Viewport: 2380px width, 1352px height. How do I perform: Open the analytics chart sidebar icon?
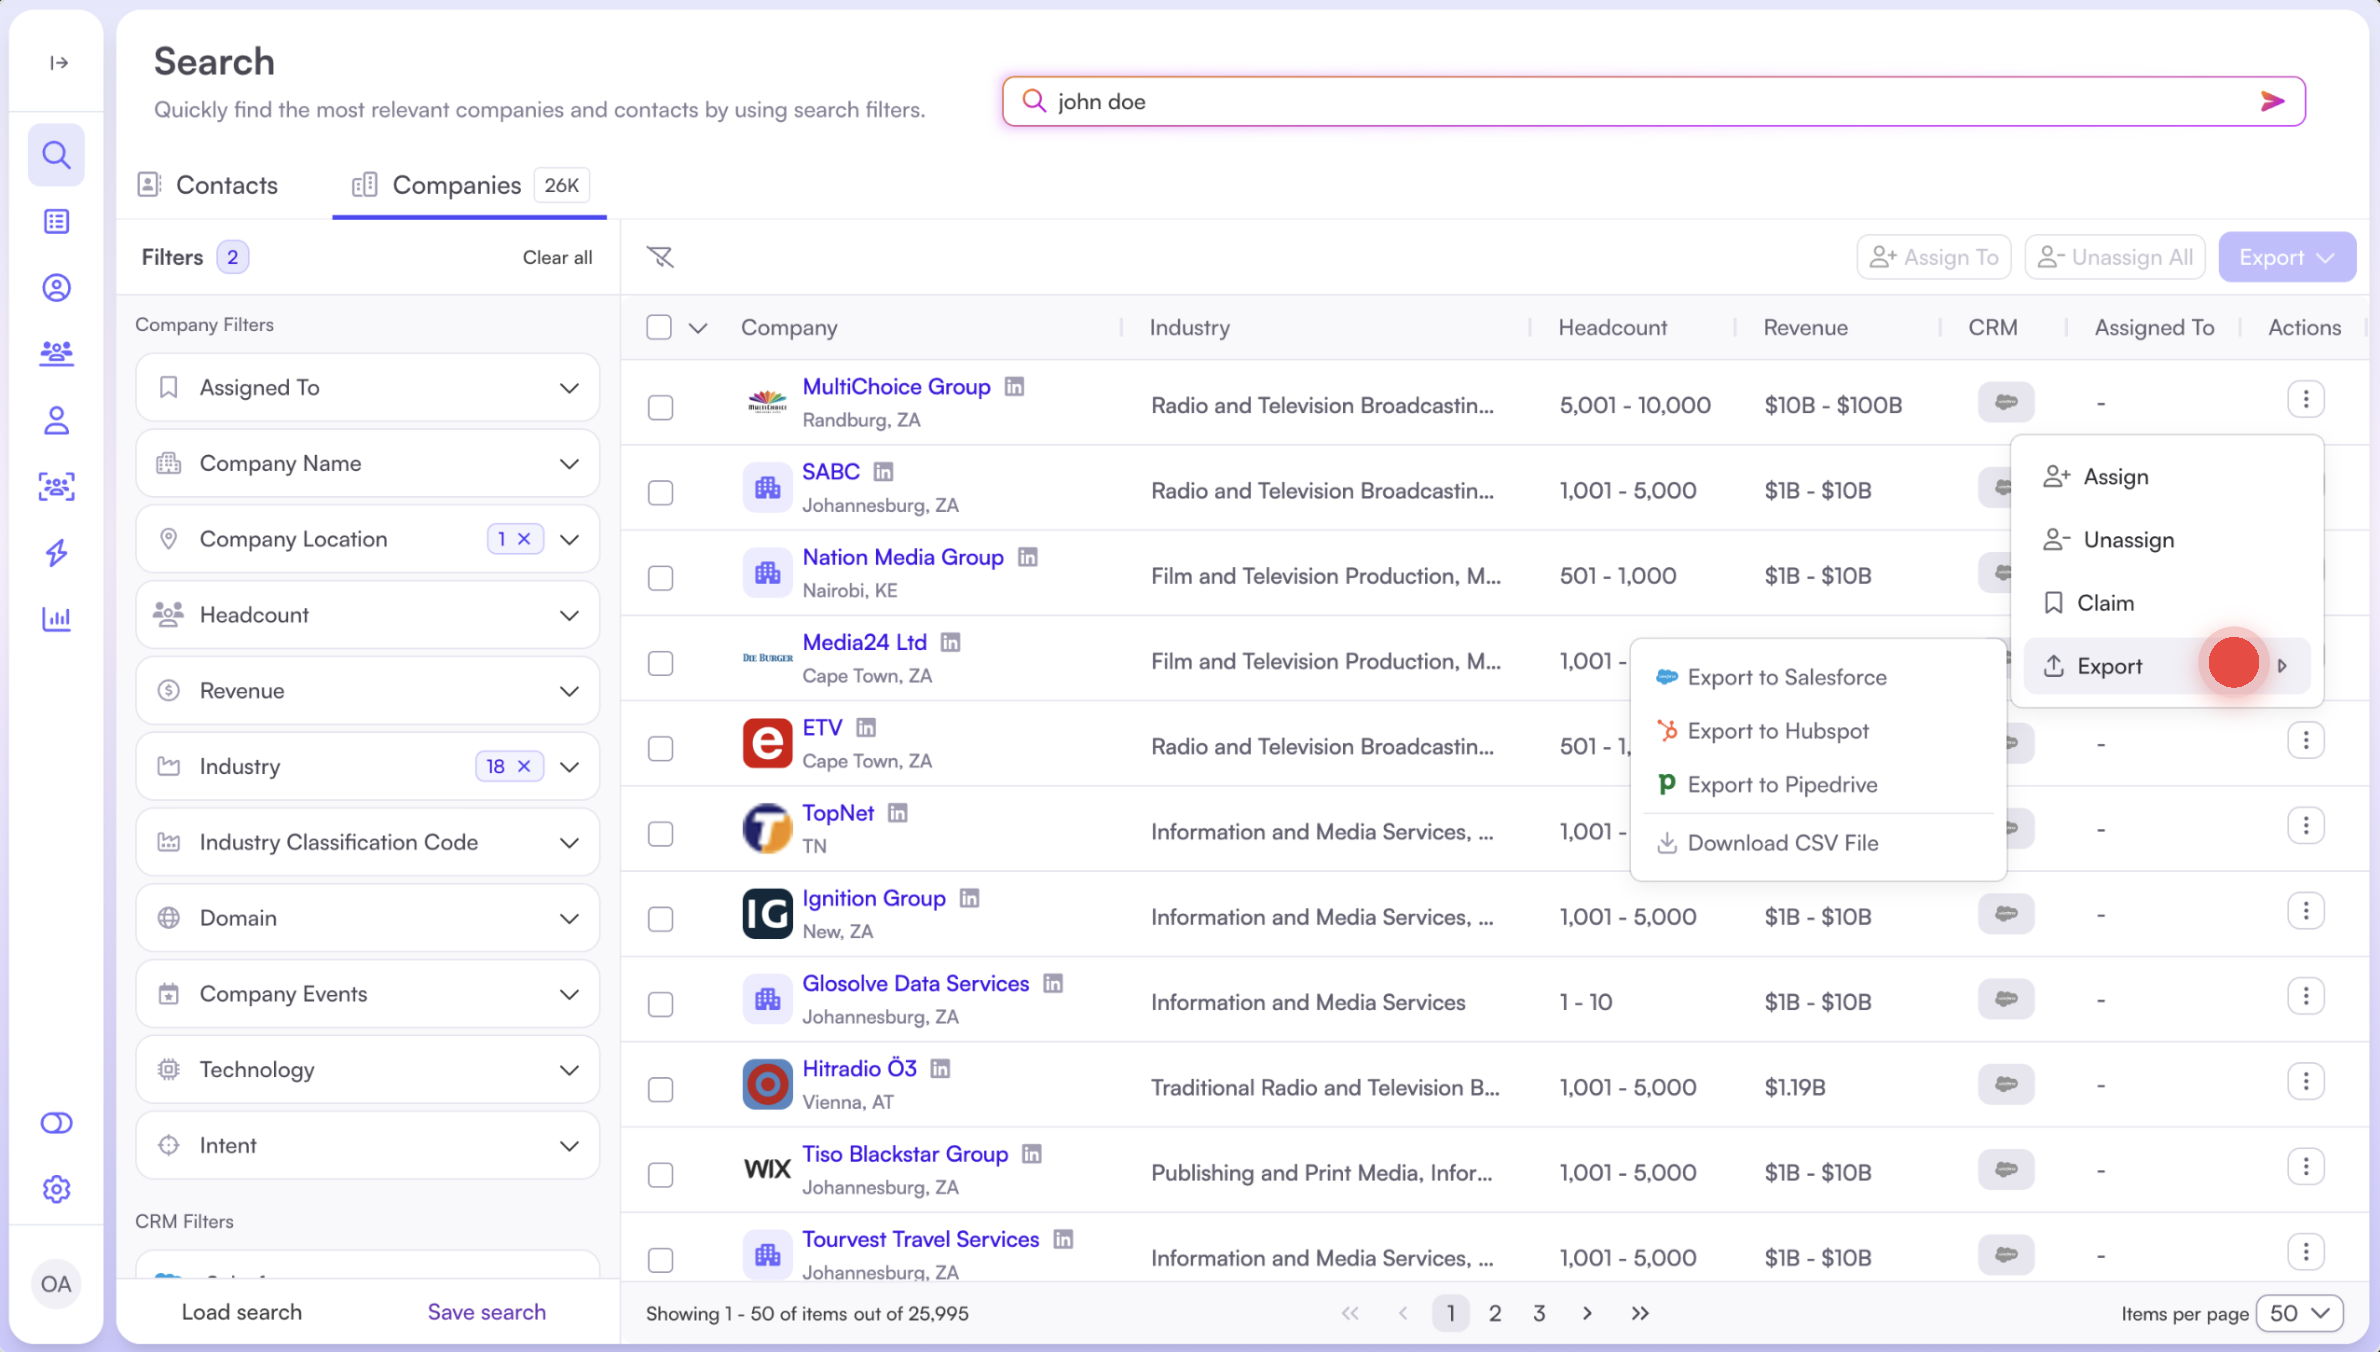click(x=57, y=619)
